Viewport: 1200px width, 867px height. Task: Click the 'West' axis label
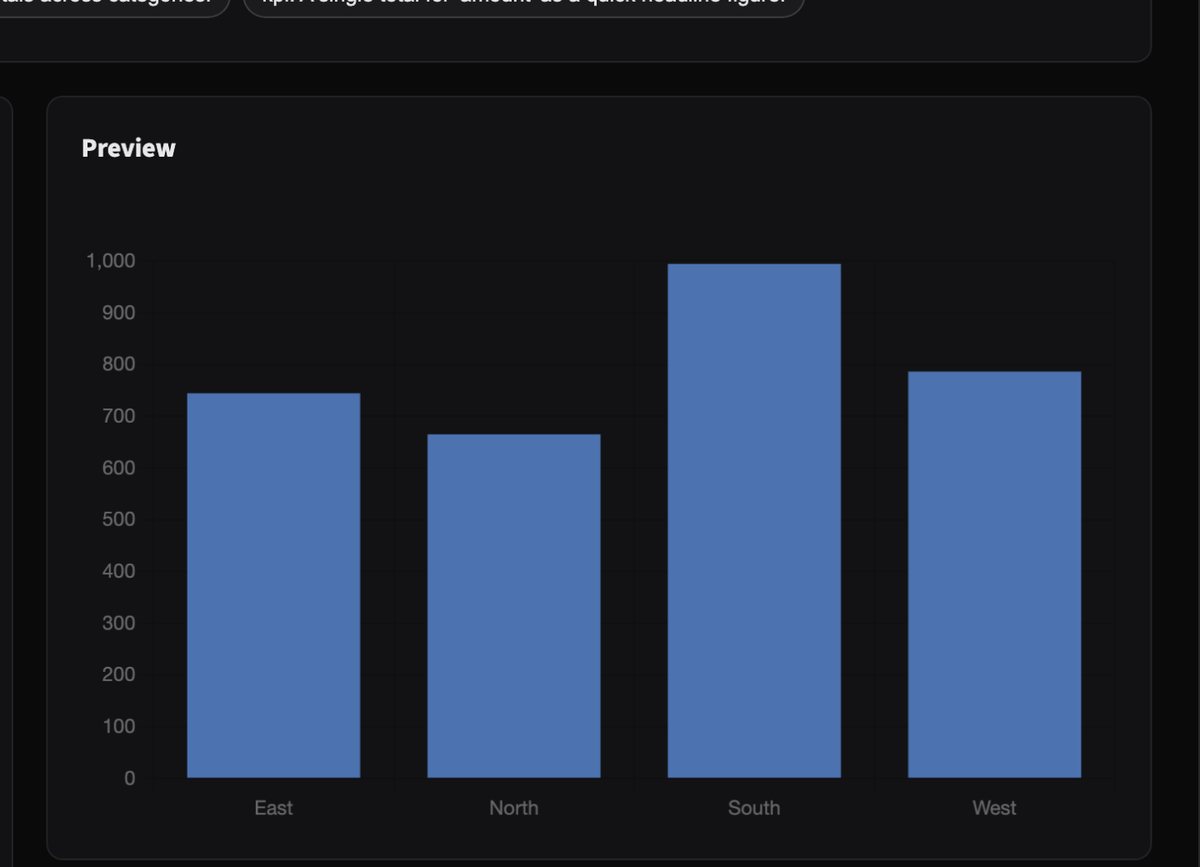pos(994,808)
